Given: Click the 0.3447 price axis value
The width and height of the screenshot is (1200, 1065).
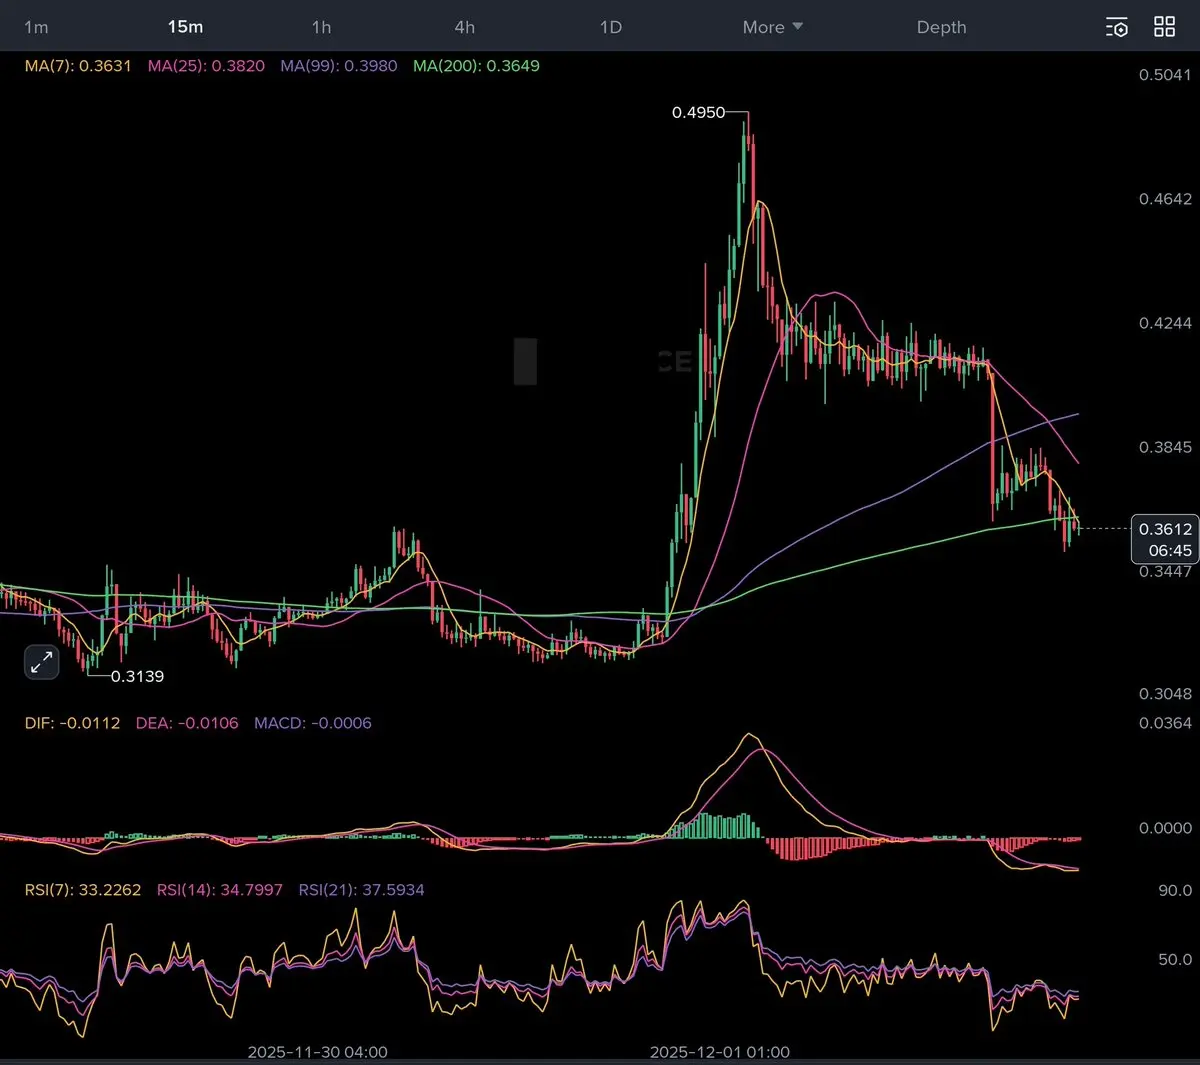Looking at the screenshot, I should click(x=1165, y=571).
